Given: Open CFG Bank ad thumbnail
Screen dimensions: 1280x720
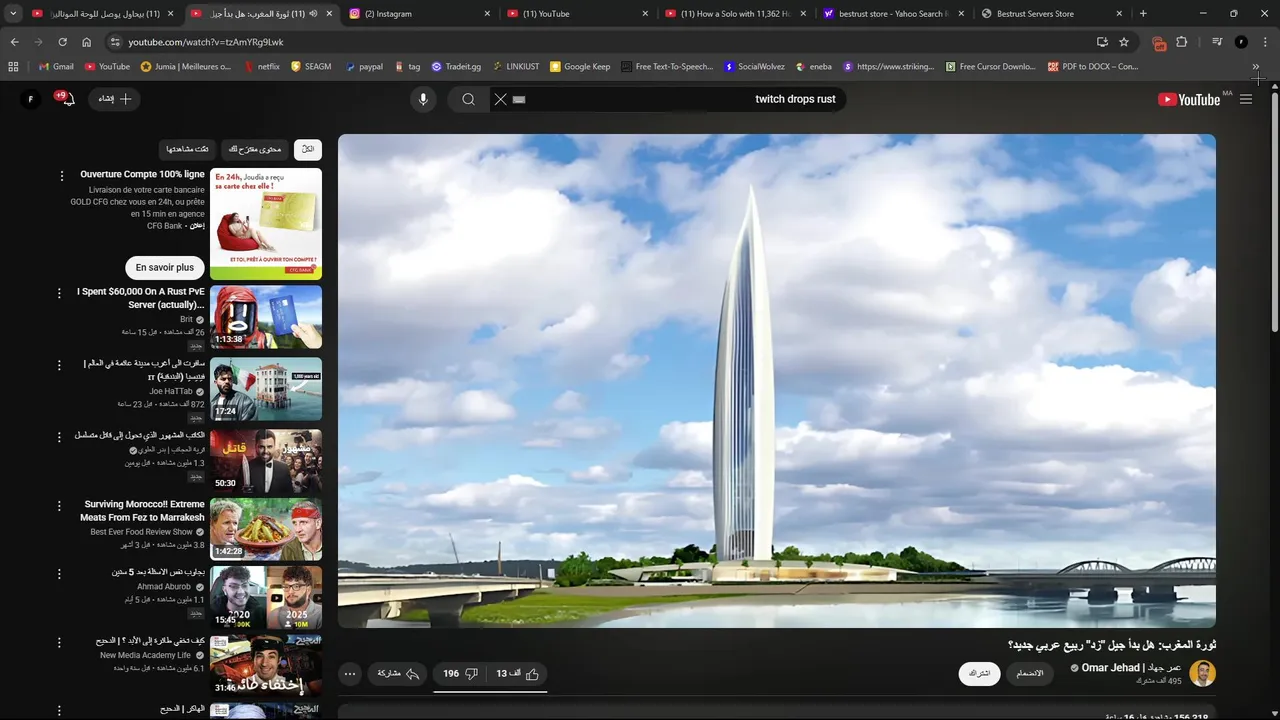Looking at the screenshot, I should click(x=266, y=223).
